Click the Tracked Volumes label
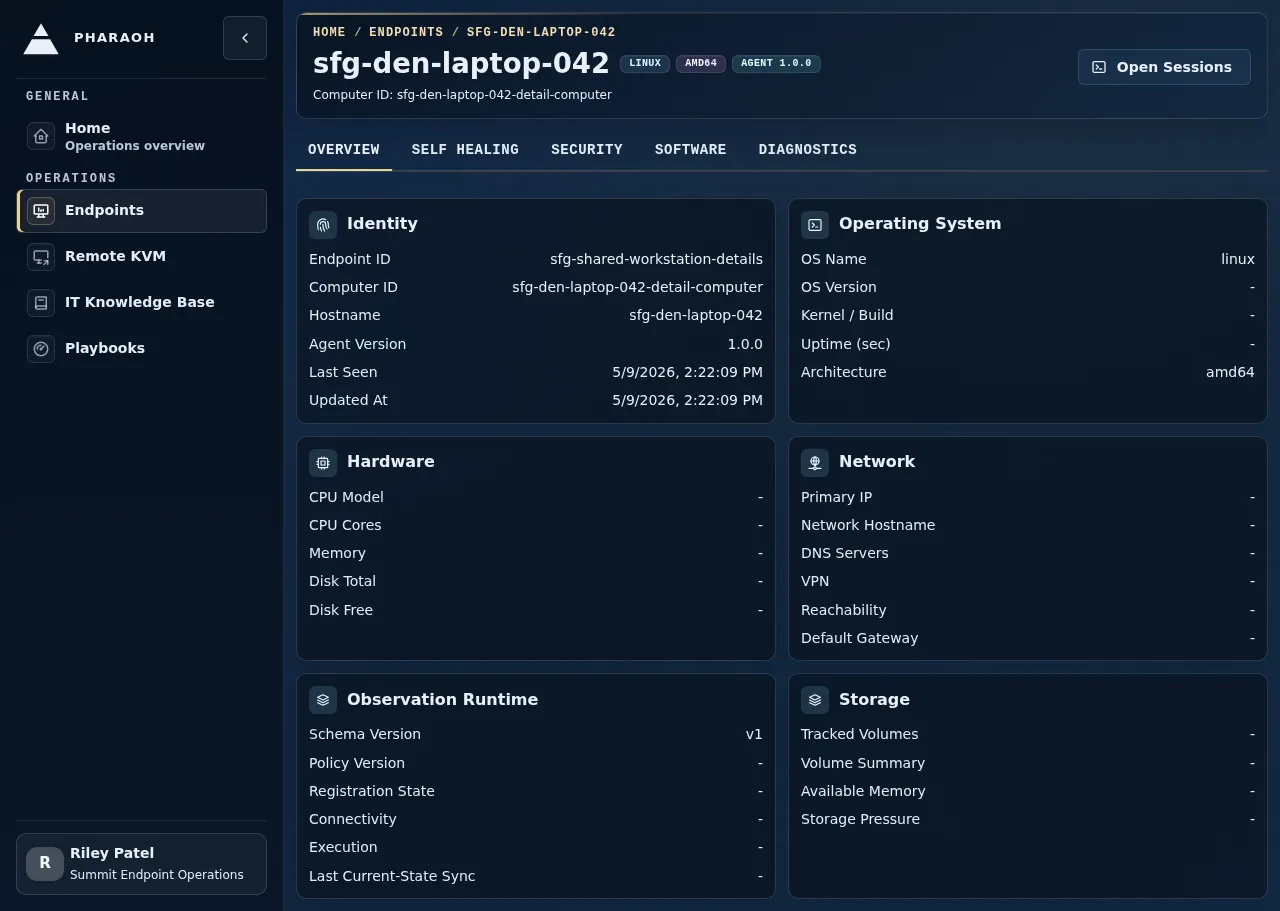Screen dimensions: 1280x911 pos(859,734)
